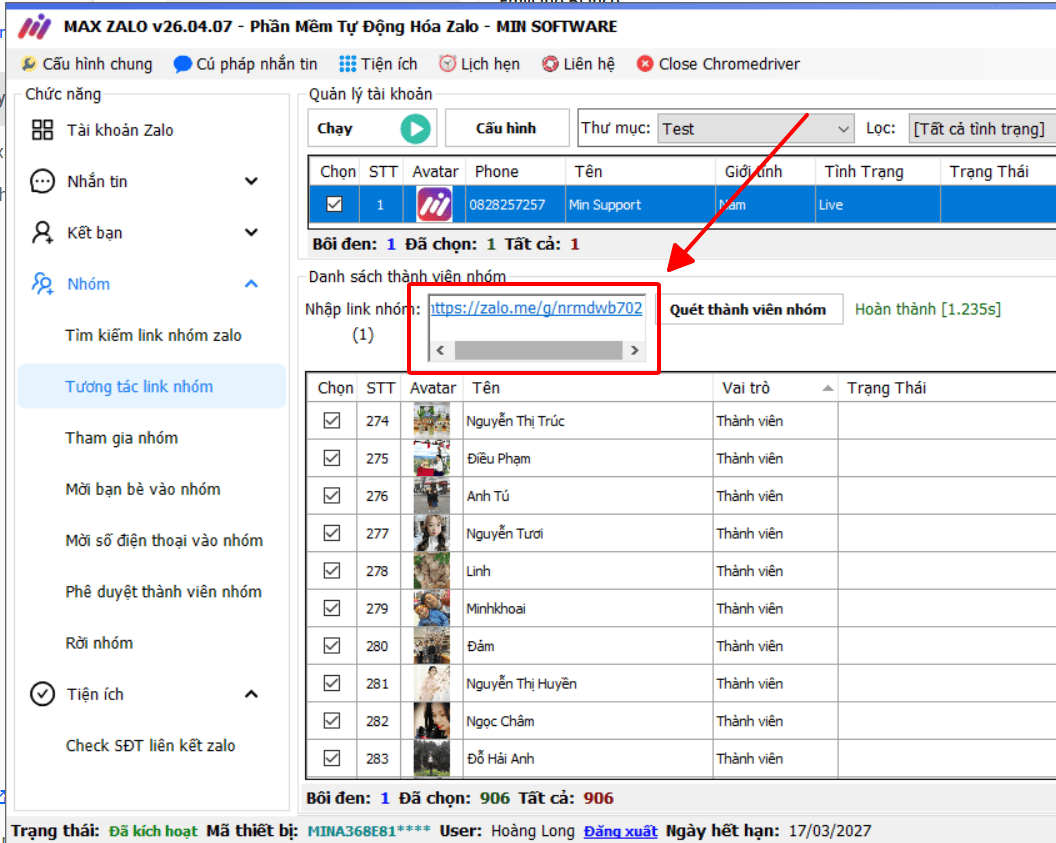
Task: Expand the Kết bạn section chevron
Action: [x=251, y=232]
